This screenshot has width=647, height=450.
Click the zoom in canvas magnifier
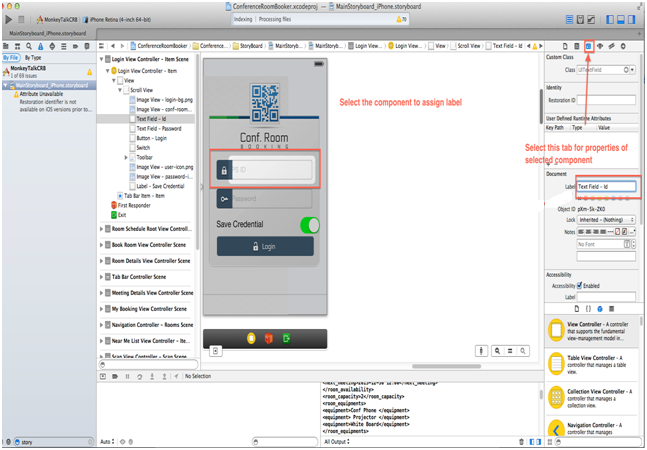(x=523, y=351)
